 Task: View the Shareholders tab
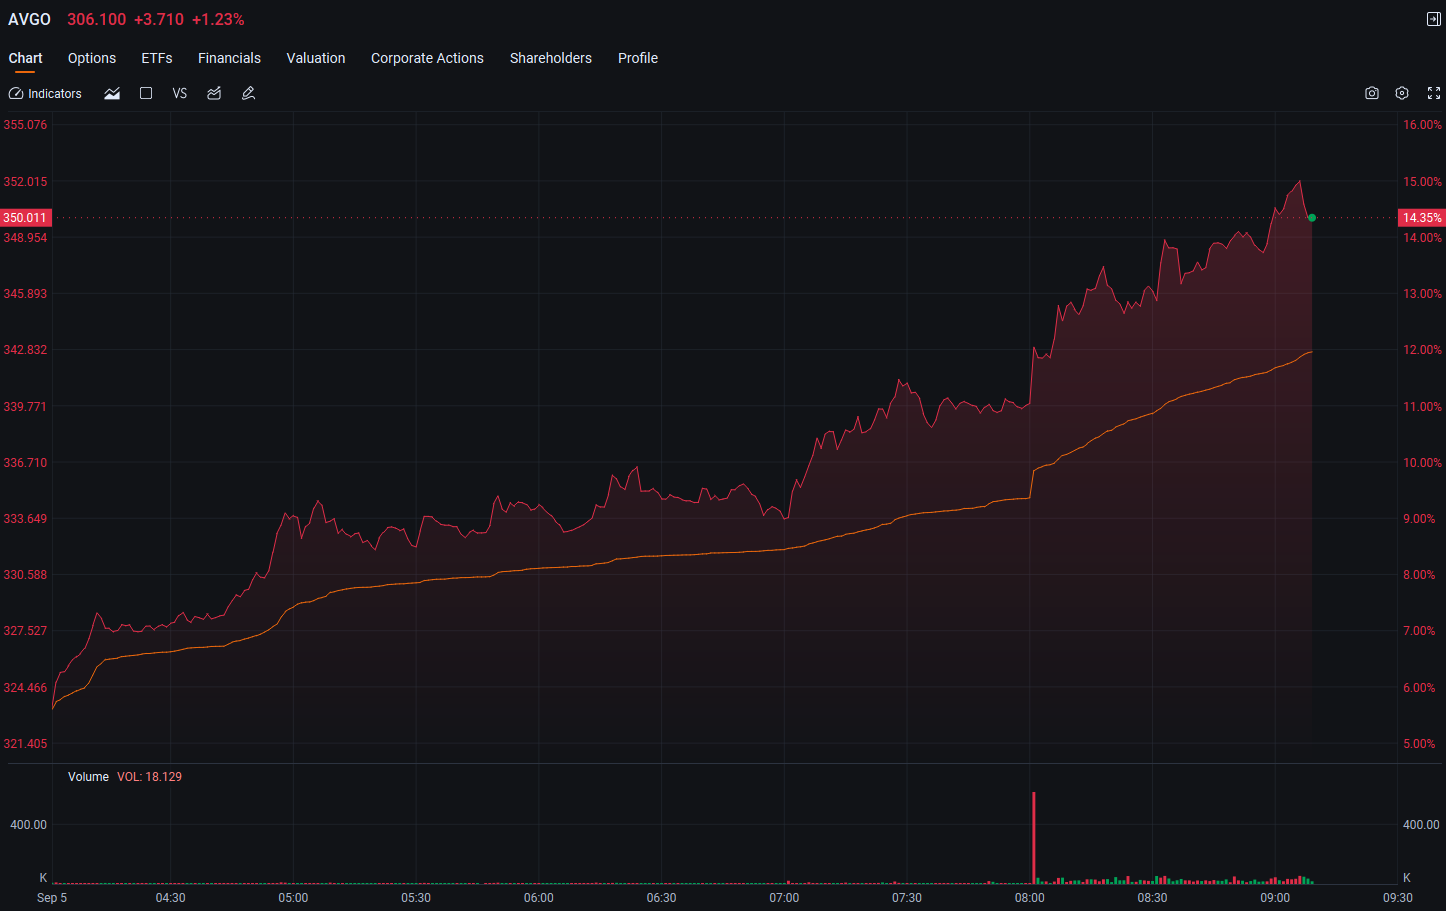[551, 58]
